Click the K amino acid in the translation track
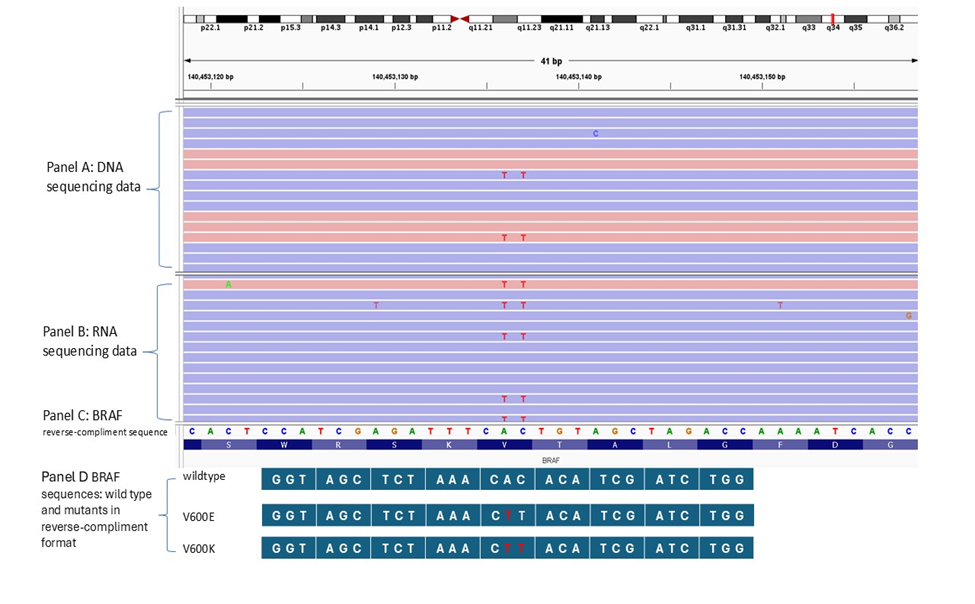This screenshot has width=975, height=604. tap(449, 445)
